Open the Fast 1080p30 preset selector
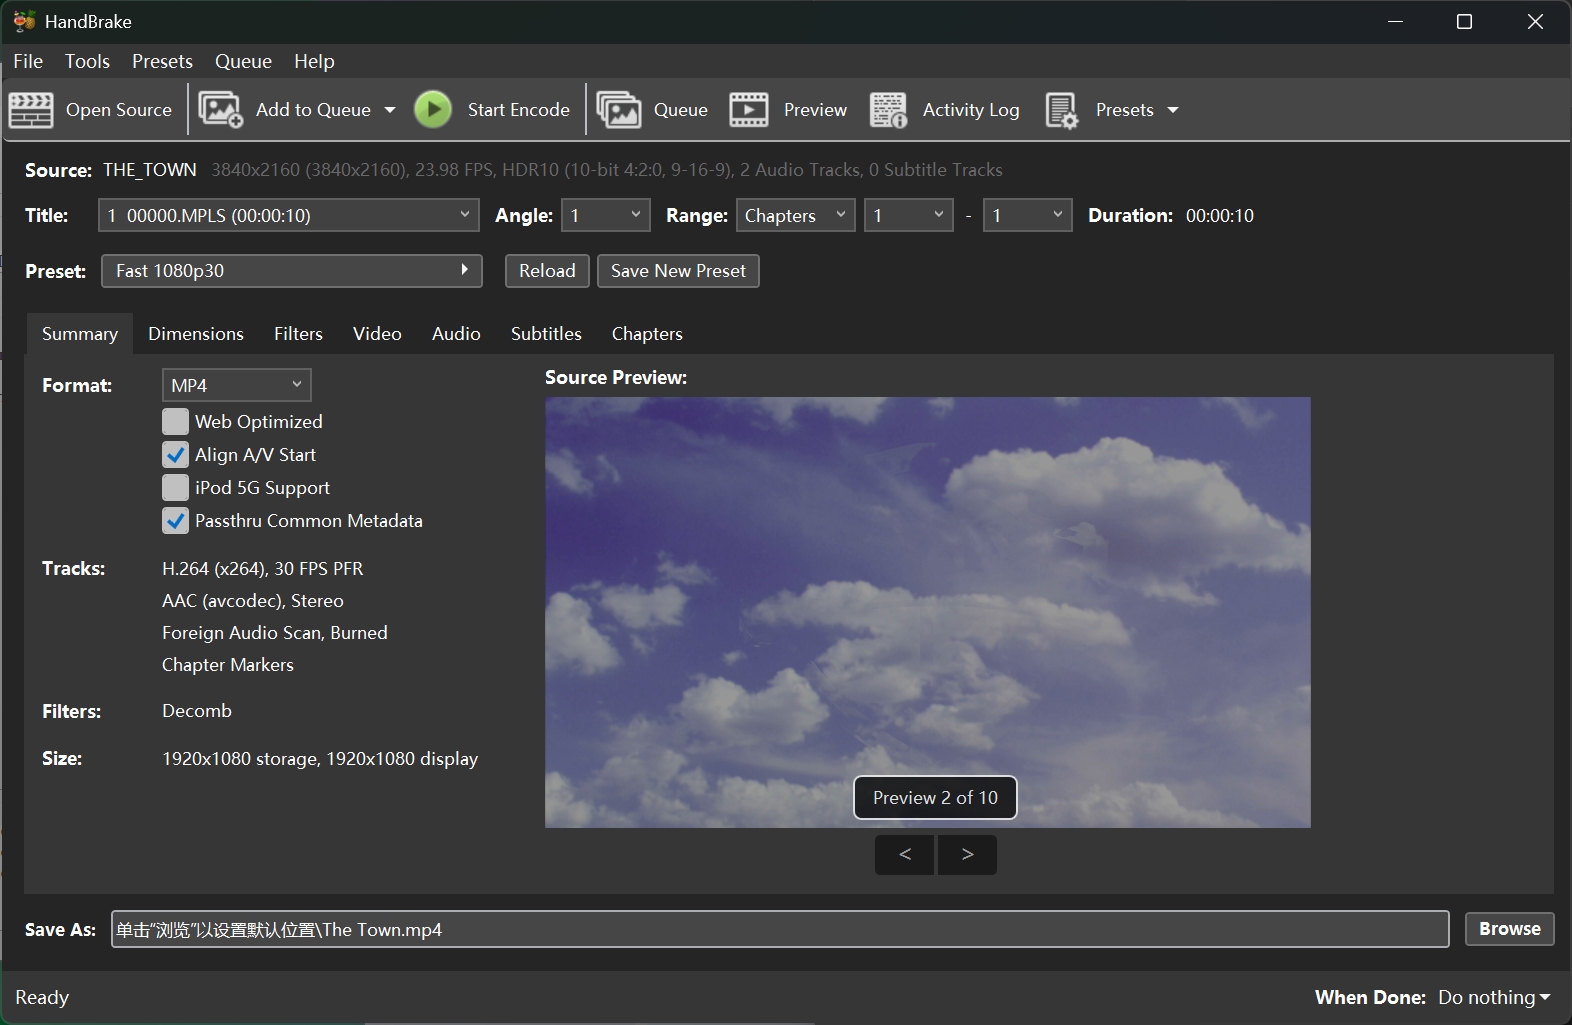Screen dimensions: 1572x1025 [292, 271]
